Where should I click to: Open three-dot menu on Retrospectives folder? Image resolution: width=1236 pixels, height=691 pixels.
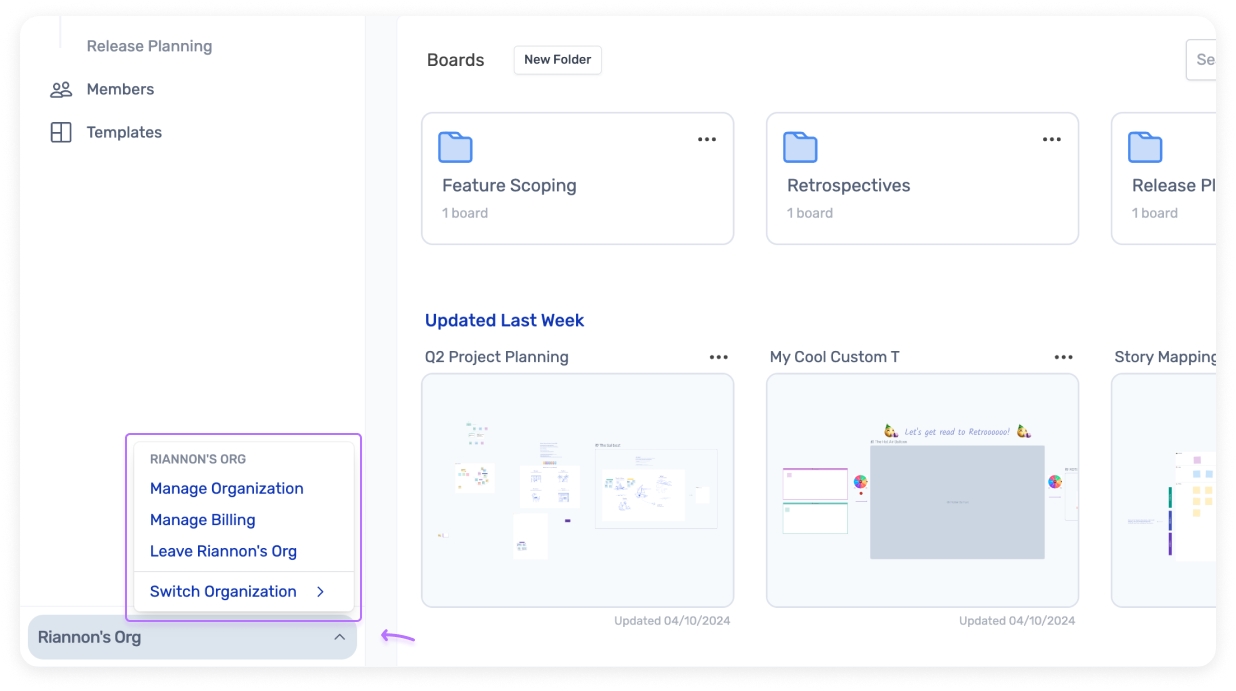pyautogui.click(x=1052, y=140)
